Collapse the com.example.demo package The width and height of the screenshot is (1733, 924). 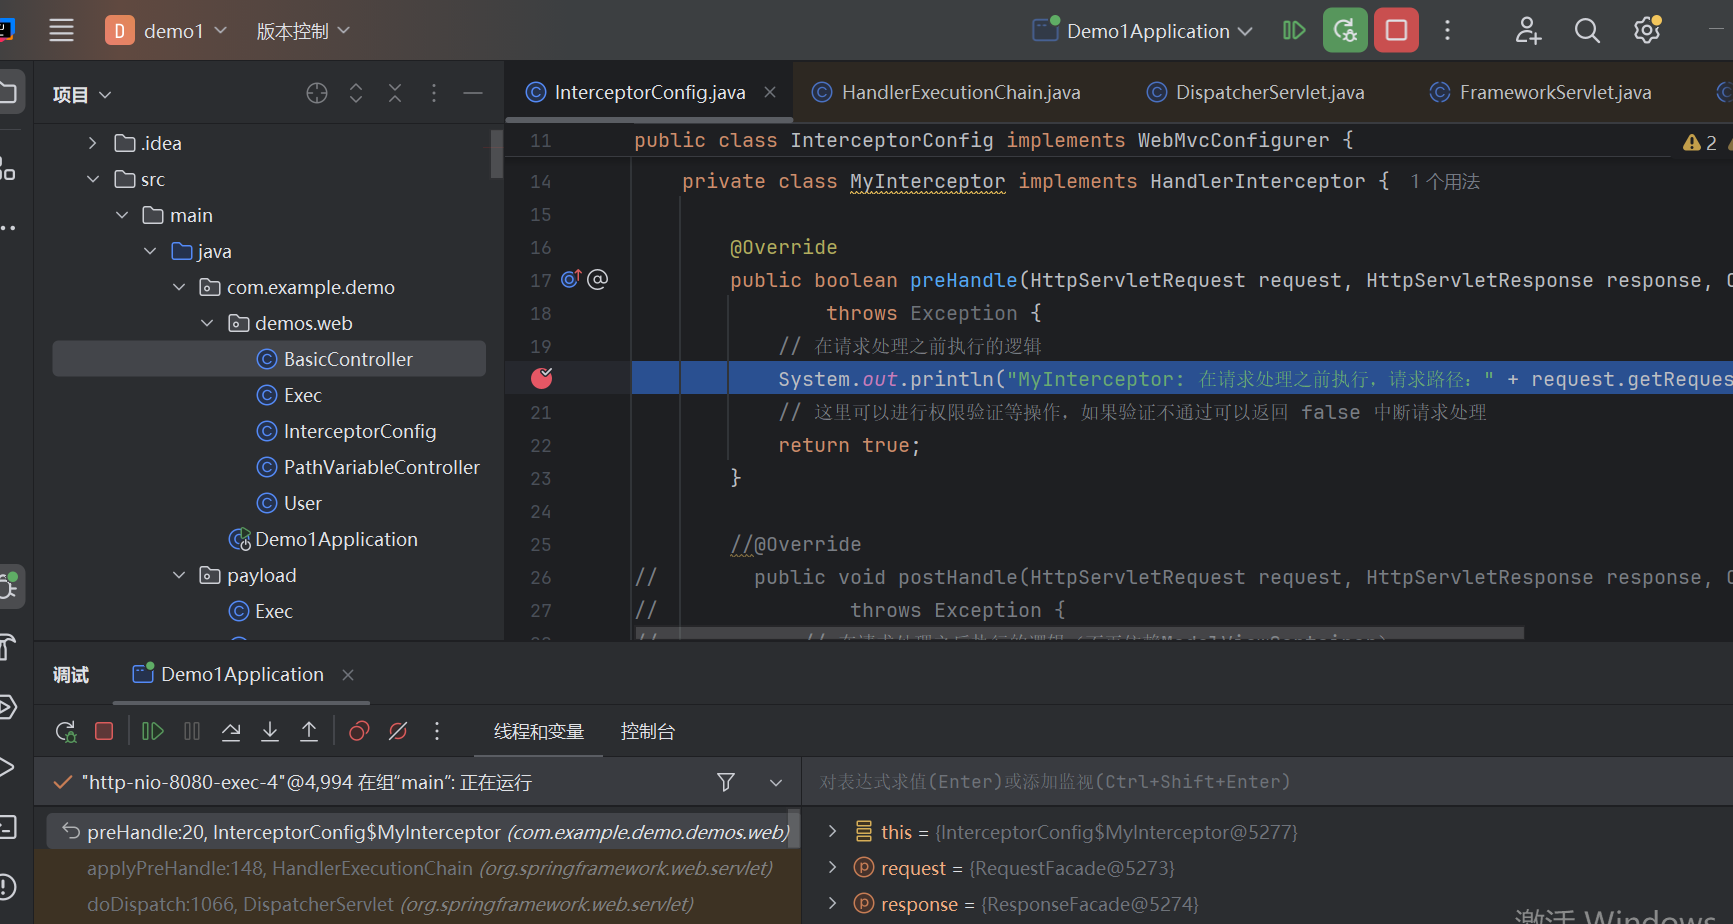pos(179,287)
